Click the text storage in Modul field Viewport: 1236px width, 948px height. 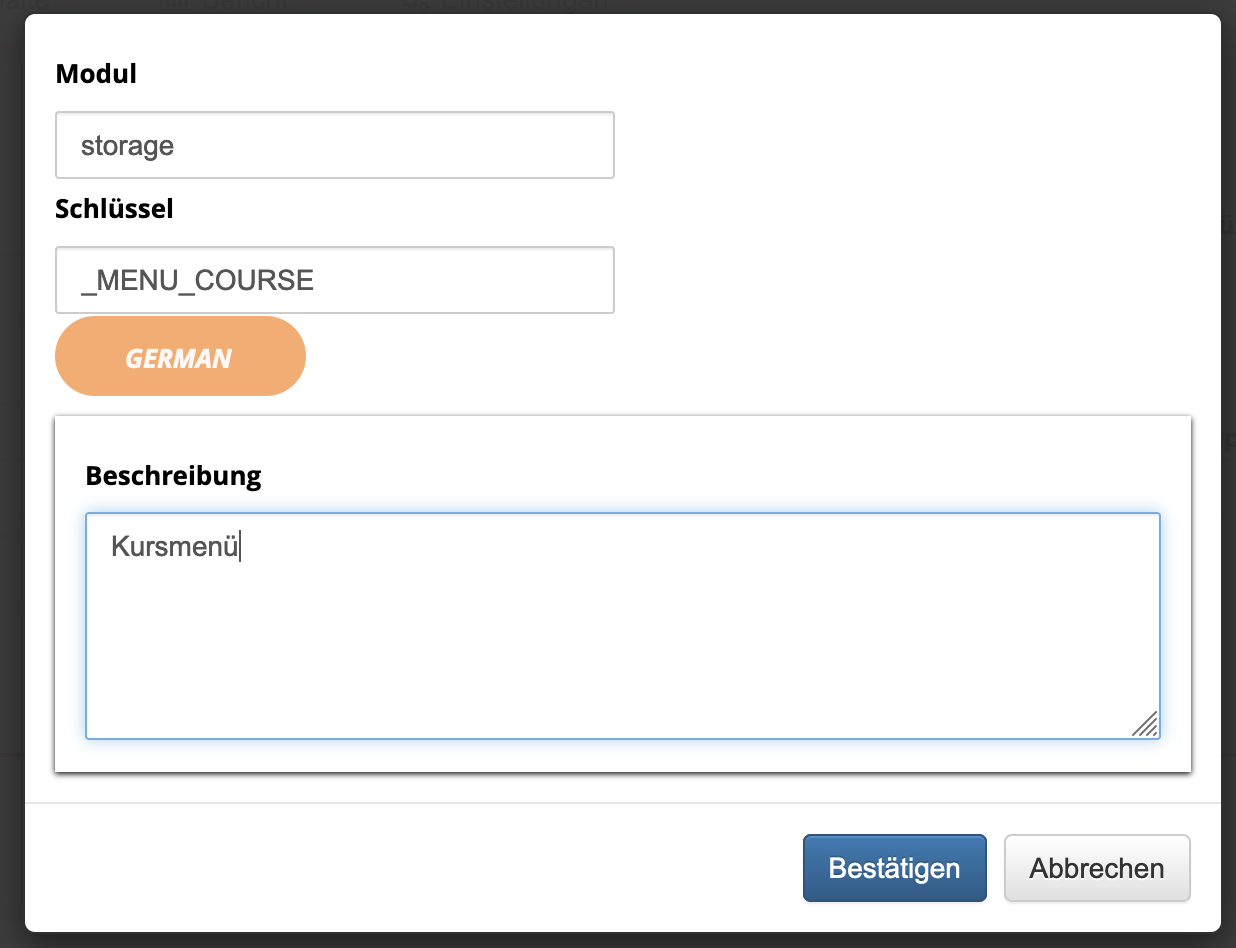coord(127,146)
